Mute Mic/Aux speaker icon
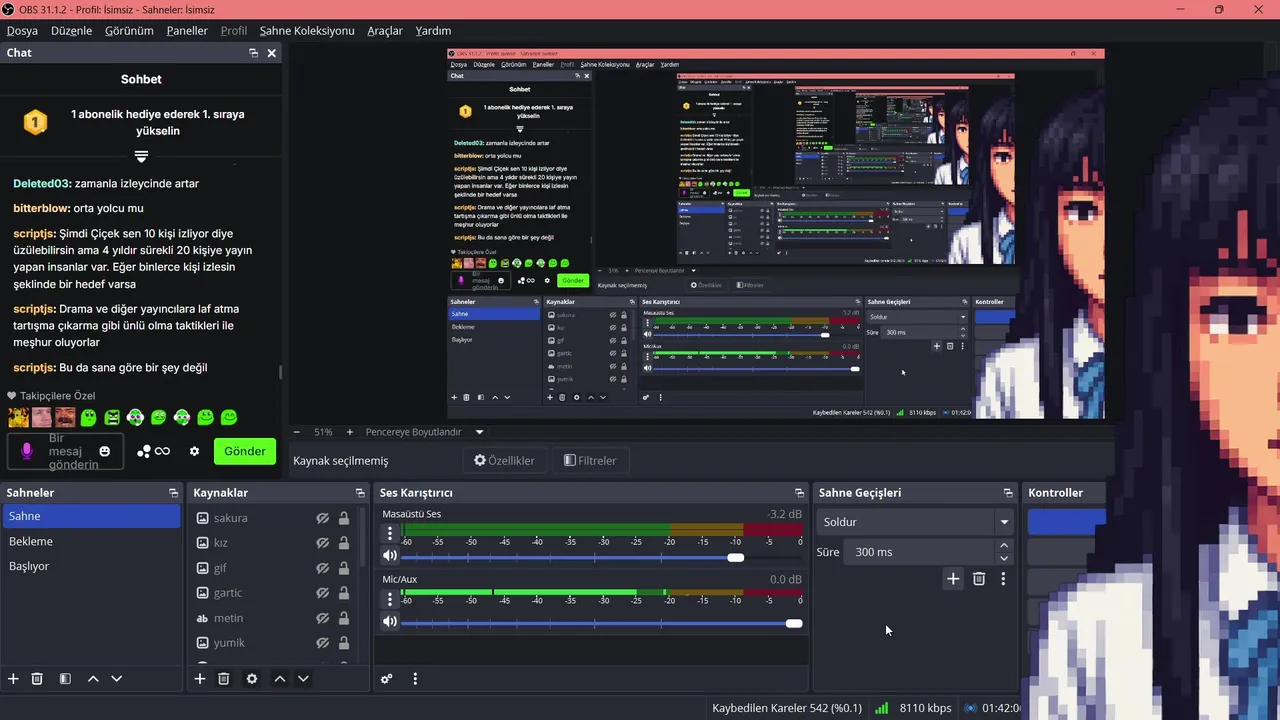1280x720 pixels. pos(390,621)
